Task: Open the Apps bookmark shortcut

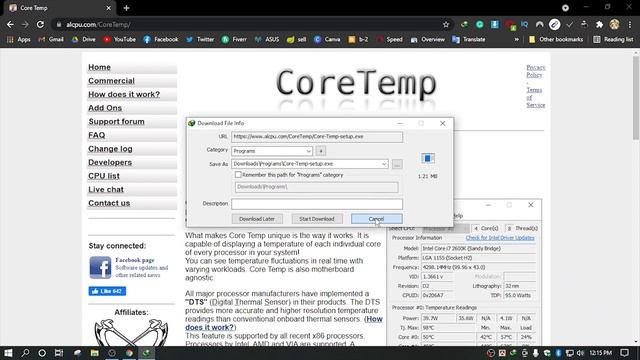Action: coord(19,40)
